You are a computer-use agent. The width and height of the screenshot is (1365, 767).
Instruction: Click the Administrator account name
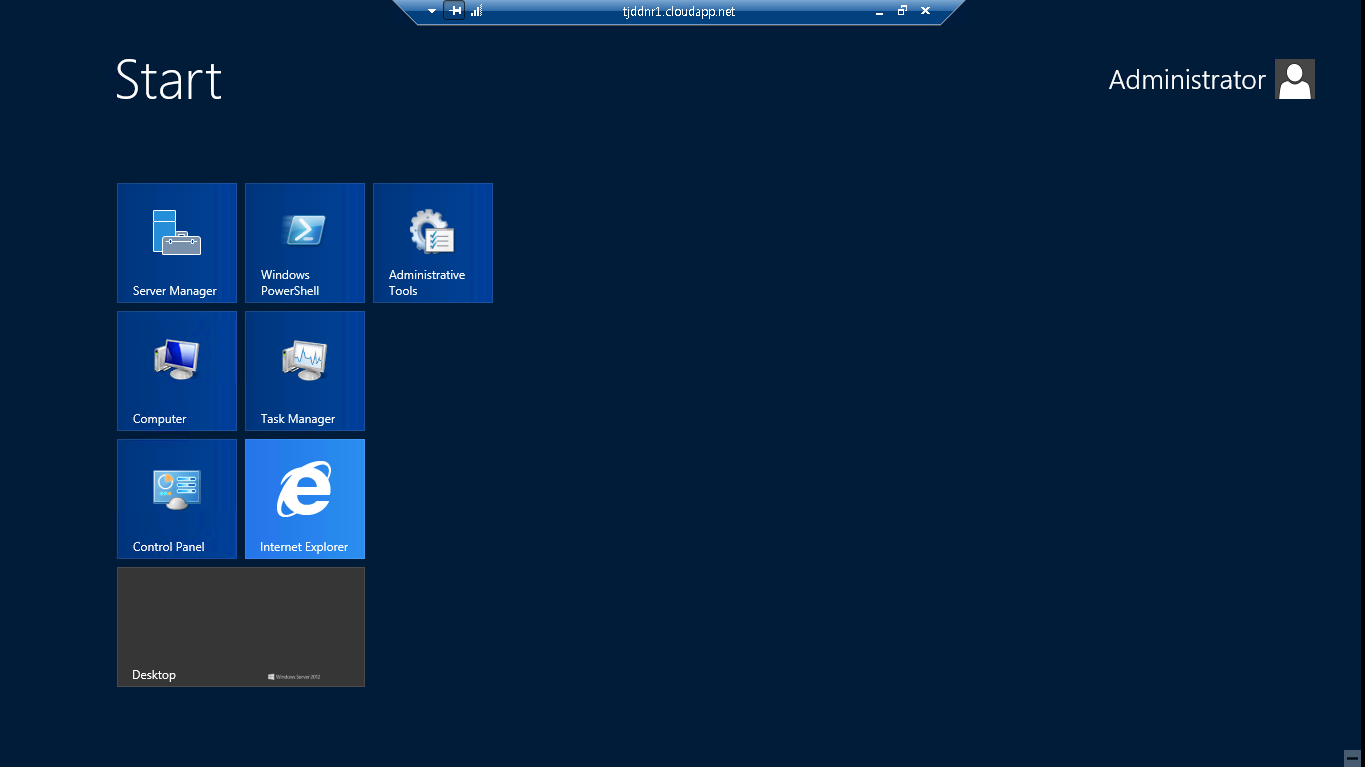click(x=1187, y=80)
